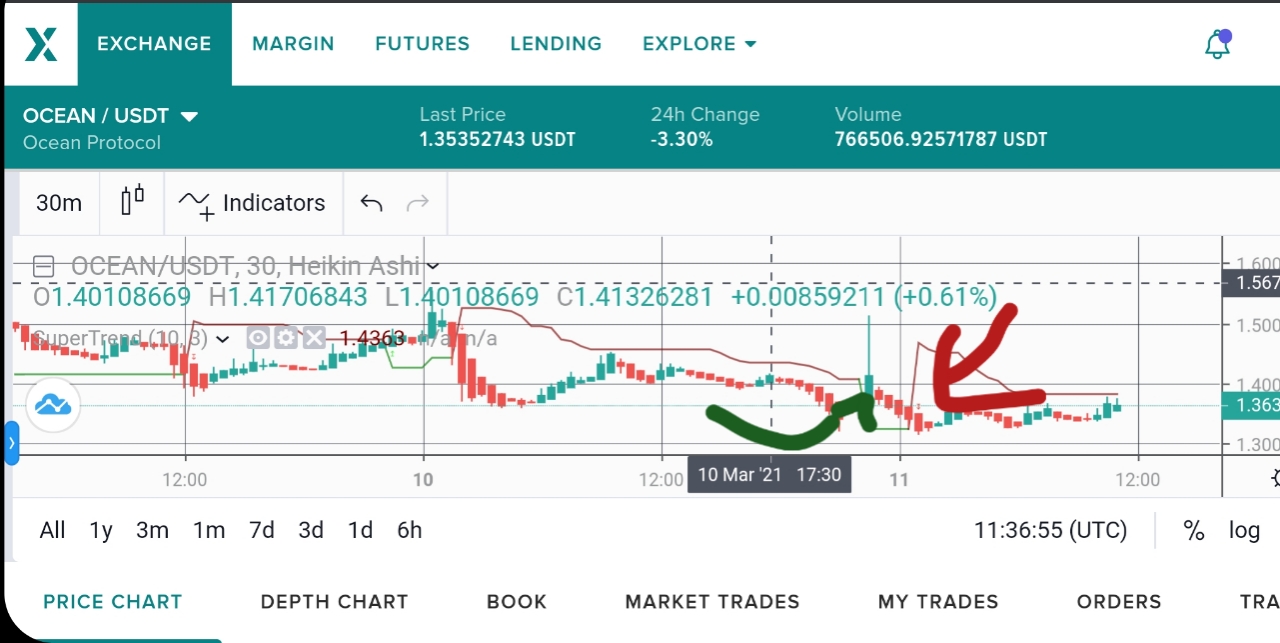Switch to the ORDERS tab
This screenshot has height=643, width=1280.
click(x=1119, y=602)
